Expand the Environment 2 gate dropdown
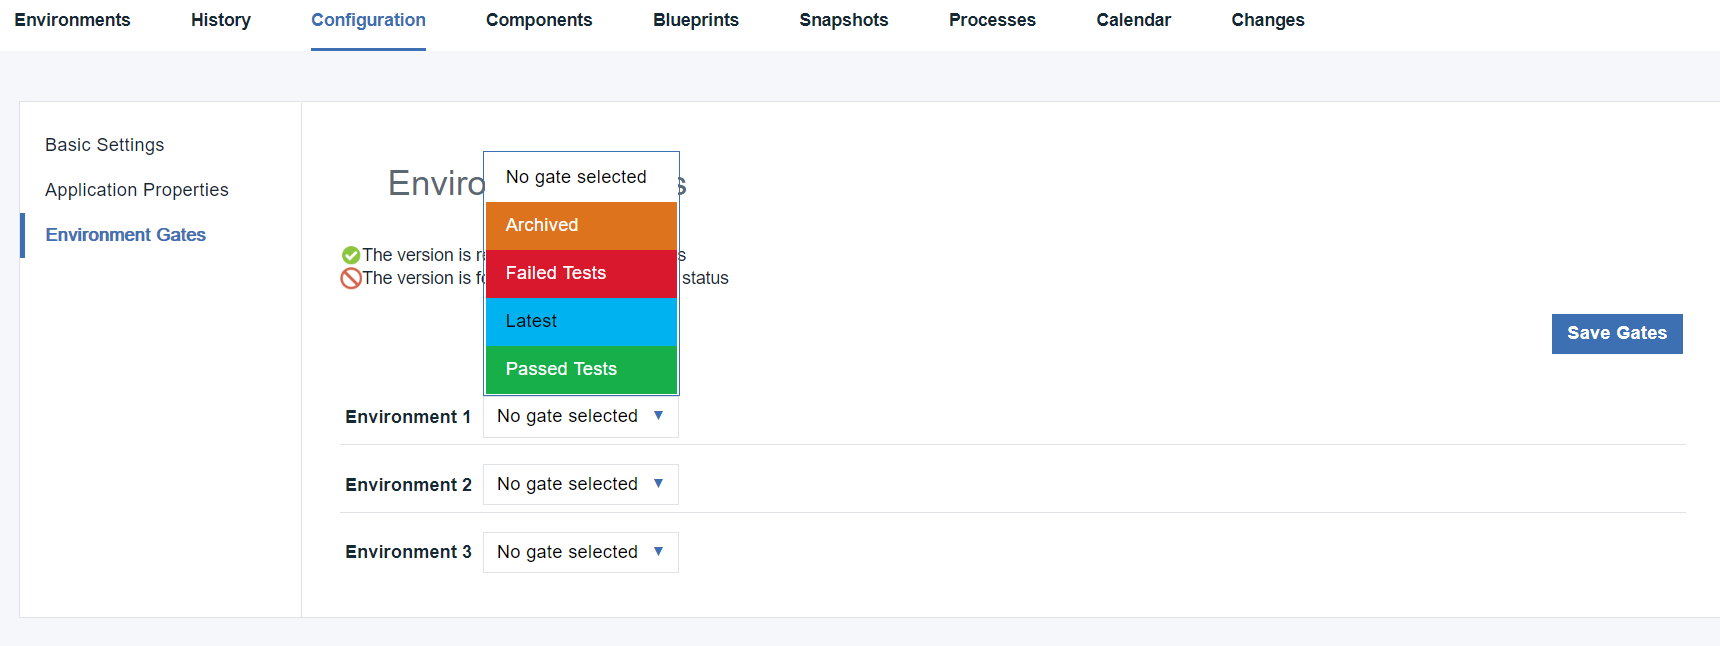 coord(580,484)
